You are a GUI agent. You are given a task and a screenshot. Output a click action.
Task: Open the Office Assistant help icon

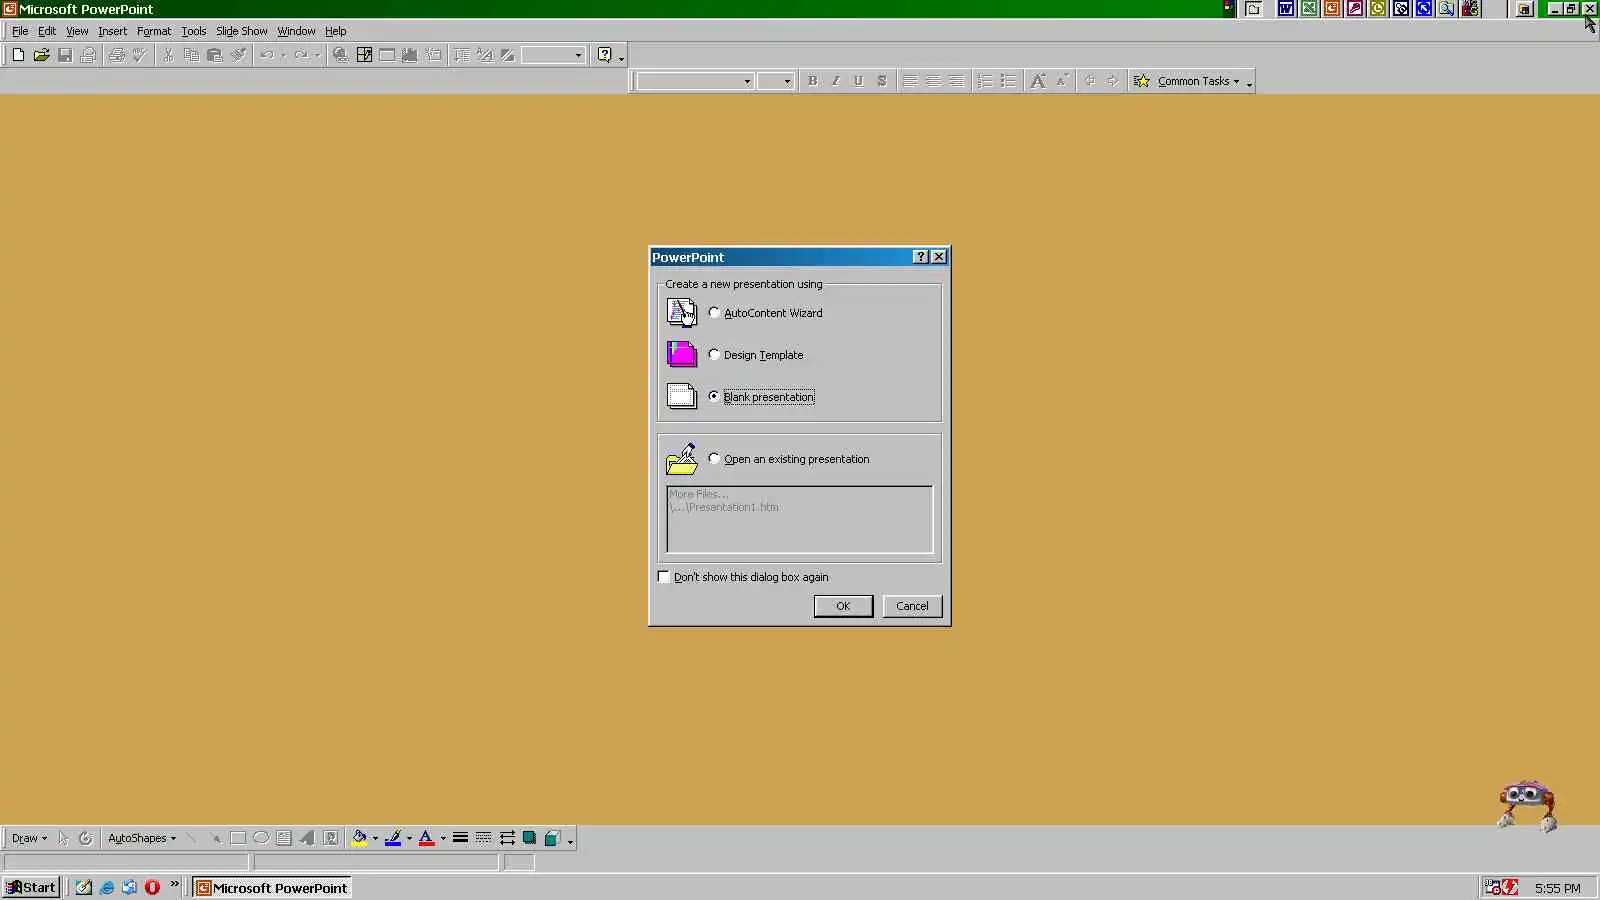click(x=604, y=55)
